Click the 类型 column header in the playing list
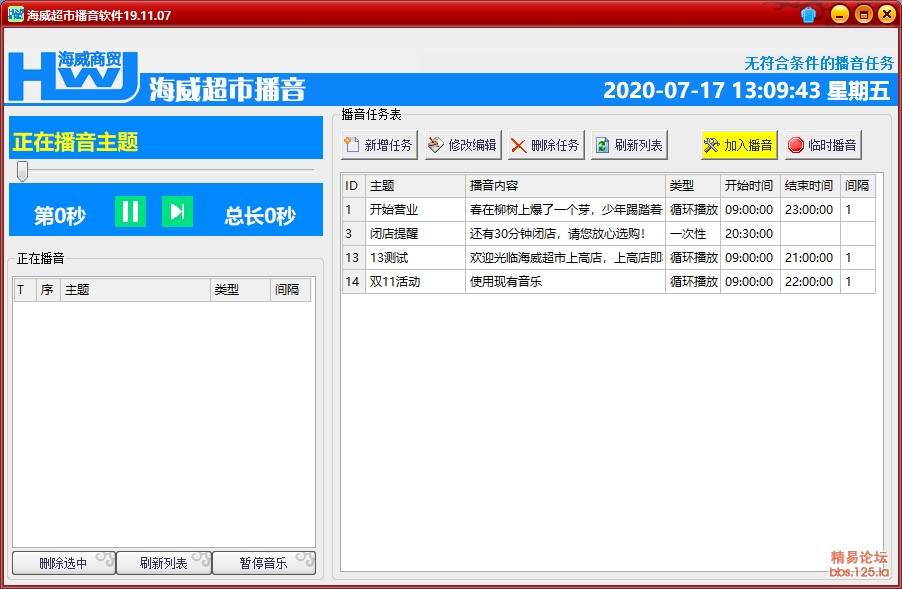902x589 pixels. click(x=240, y=289)
